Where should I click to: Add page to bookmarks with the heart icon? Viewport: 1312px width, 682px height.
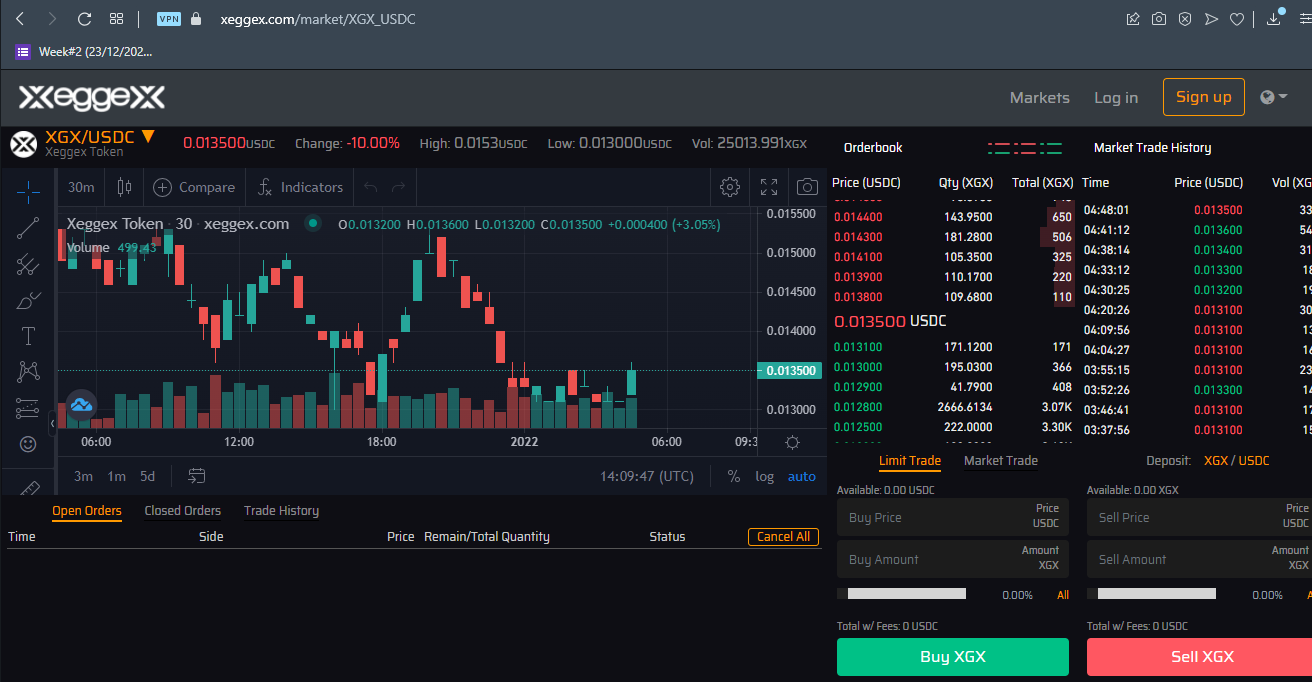coord(1237,19)
